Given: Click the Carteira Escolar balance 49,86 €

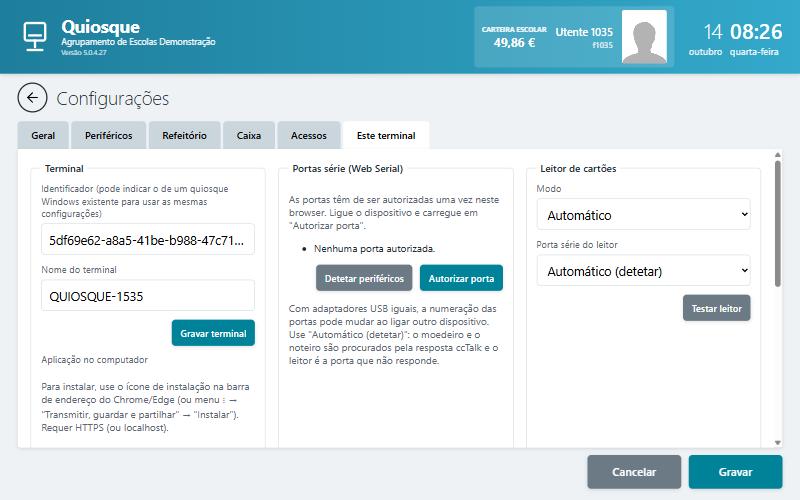Looking at the screenshot, I should click(x=514, y=43).
